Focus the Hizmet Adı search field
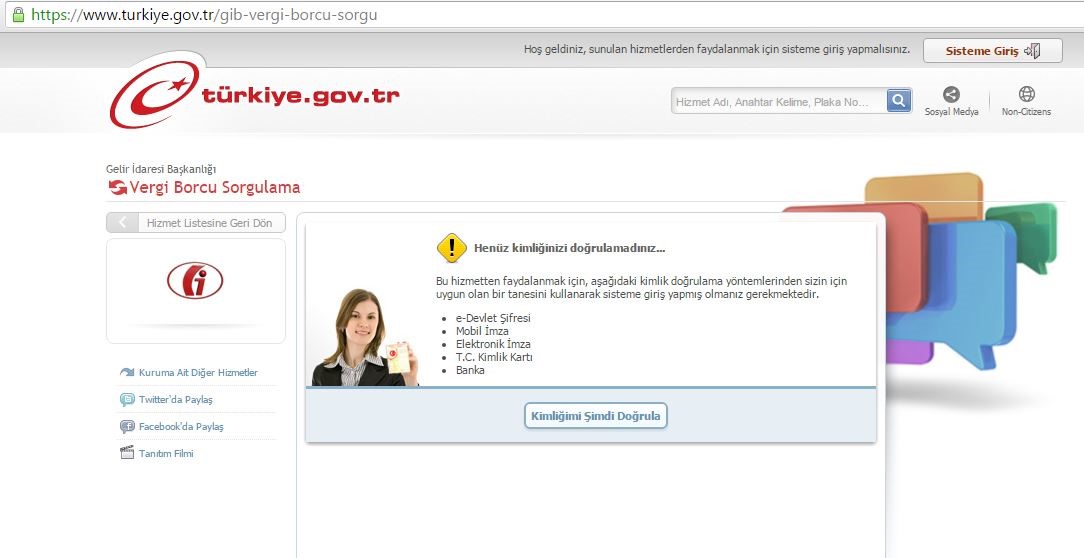Viewport: 1084px width, 558px height. 779,101
